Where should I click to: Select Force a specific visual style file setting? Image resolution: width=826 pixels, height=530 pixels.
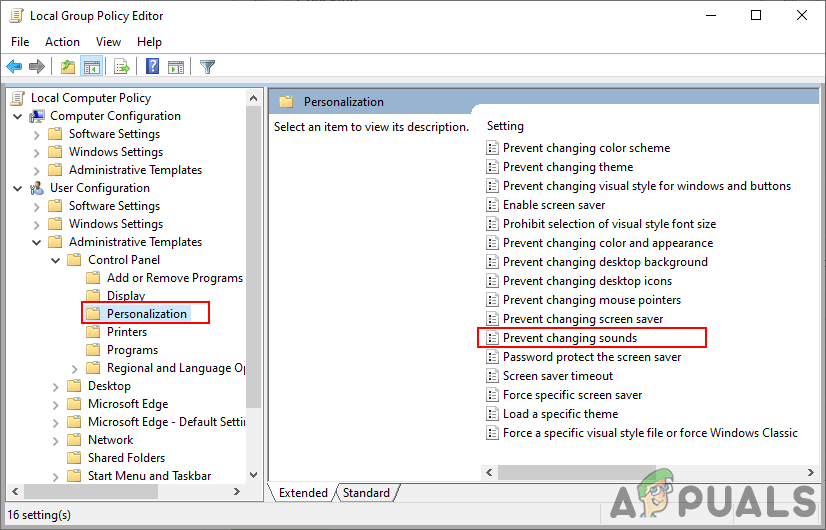tap(650, 433)
